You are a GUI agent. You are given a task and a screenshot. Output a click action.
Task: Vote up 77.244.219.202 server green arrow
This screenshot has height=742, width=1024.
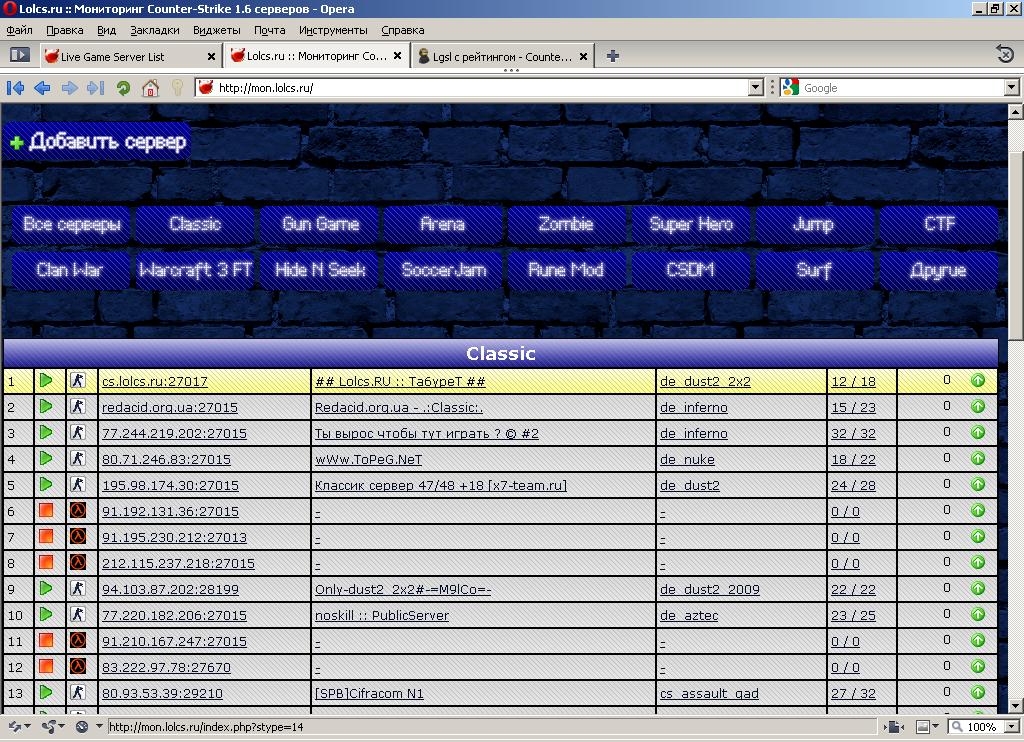click(x=978, y=432)
